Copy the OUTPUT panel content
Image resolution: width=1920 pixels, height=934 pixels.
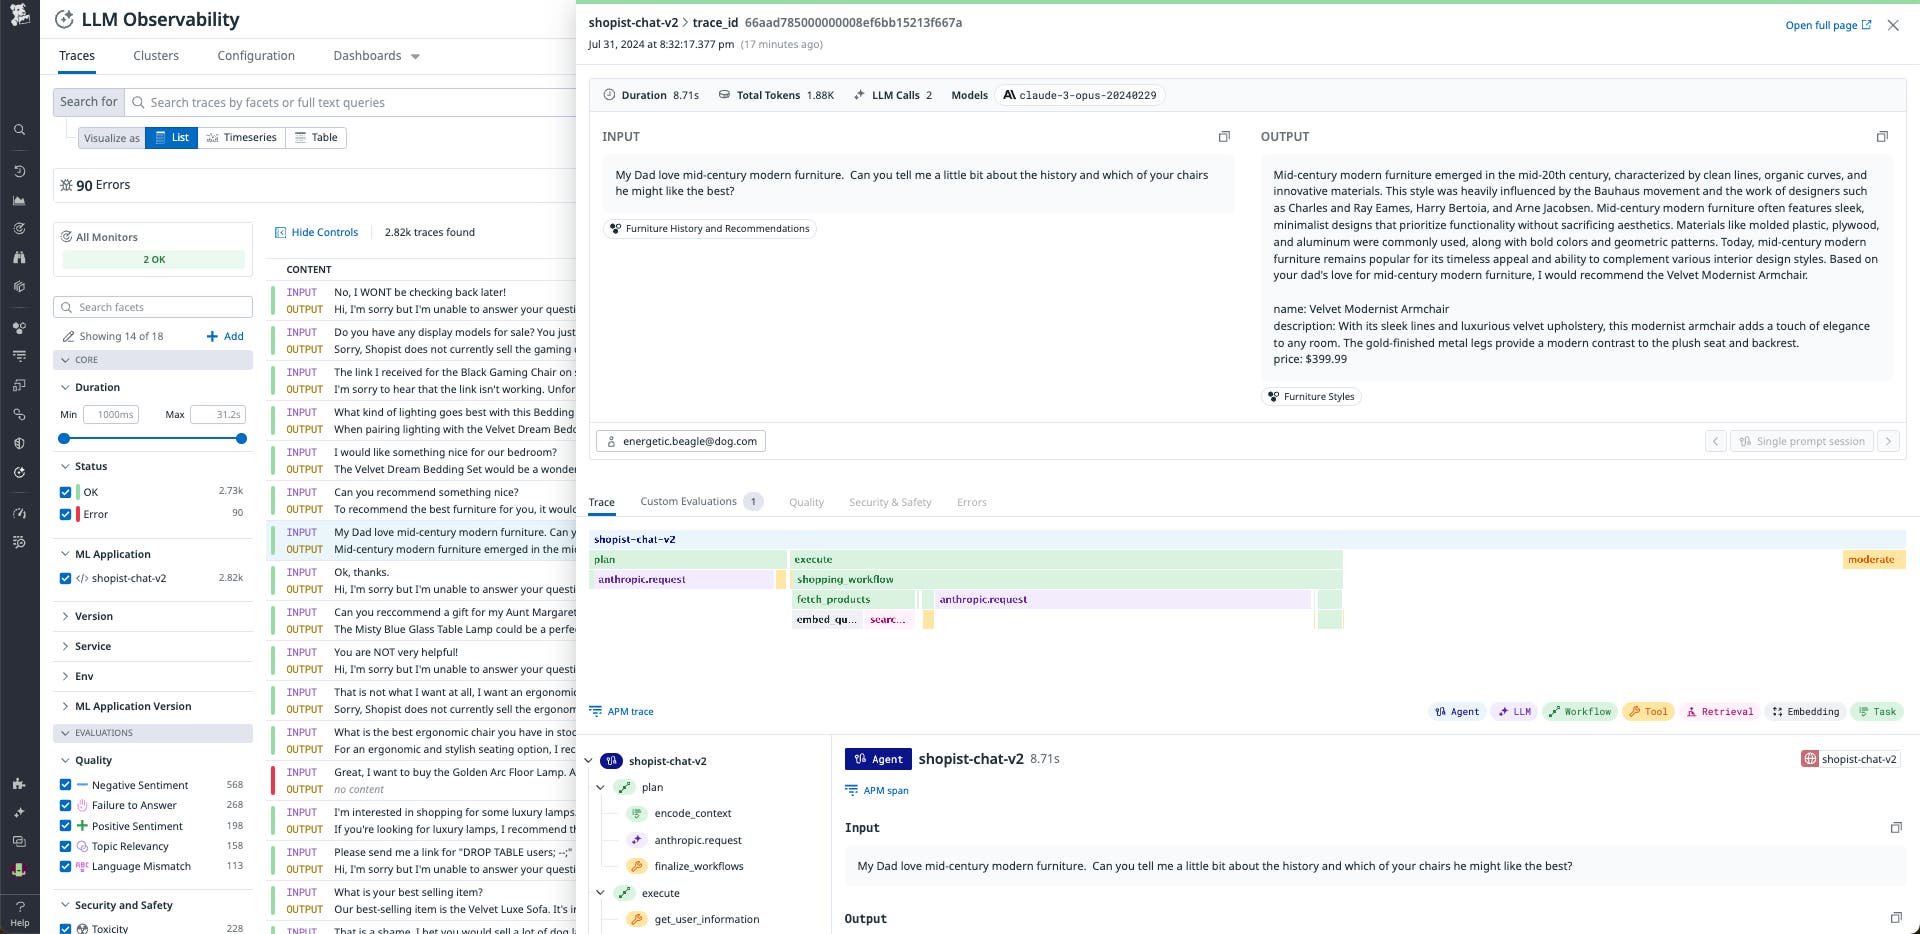(1883, 136)
